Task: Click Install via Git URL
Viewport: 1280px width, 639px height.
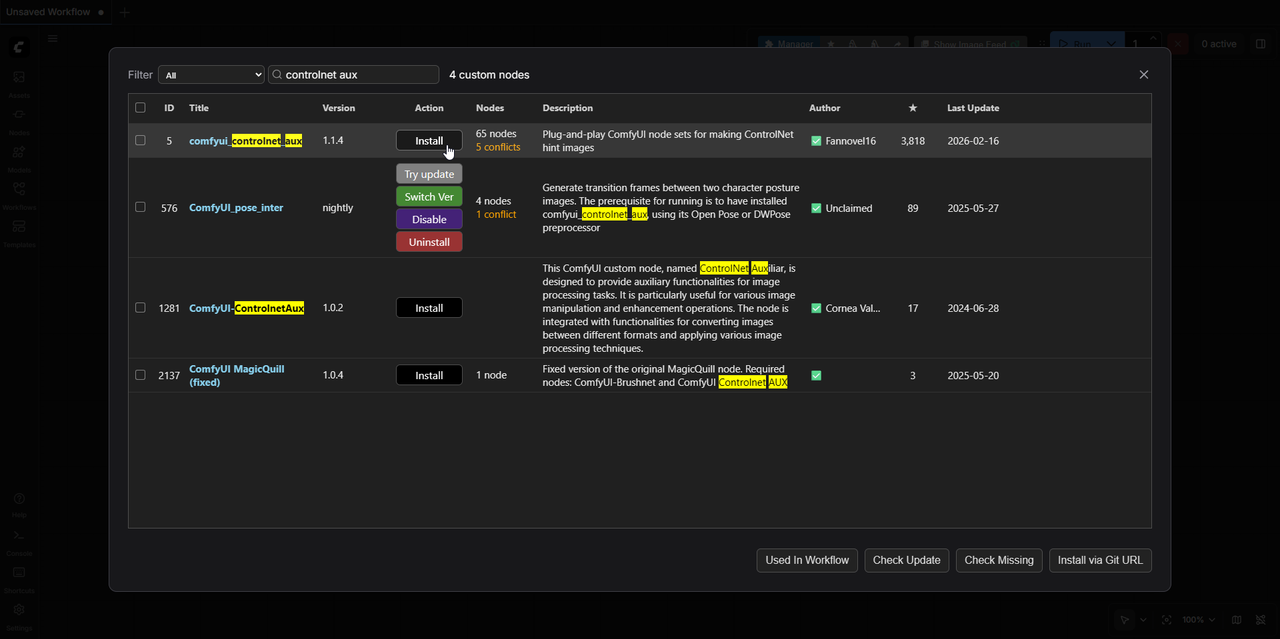Action: 1100,560
